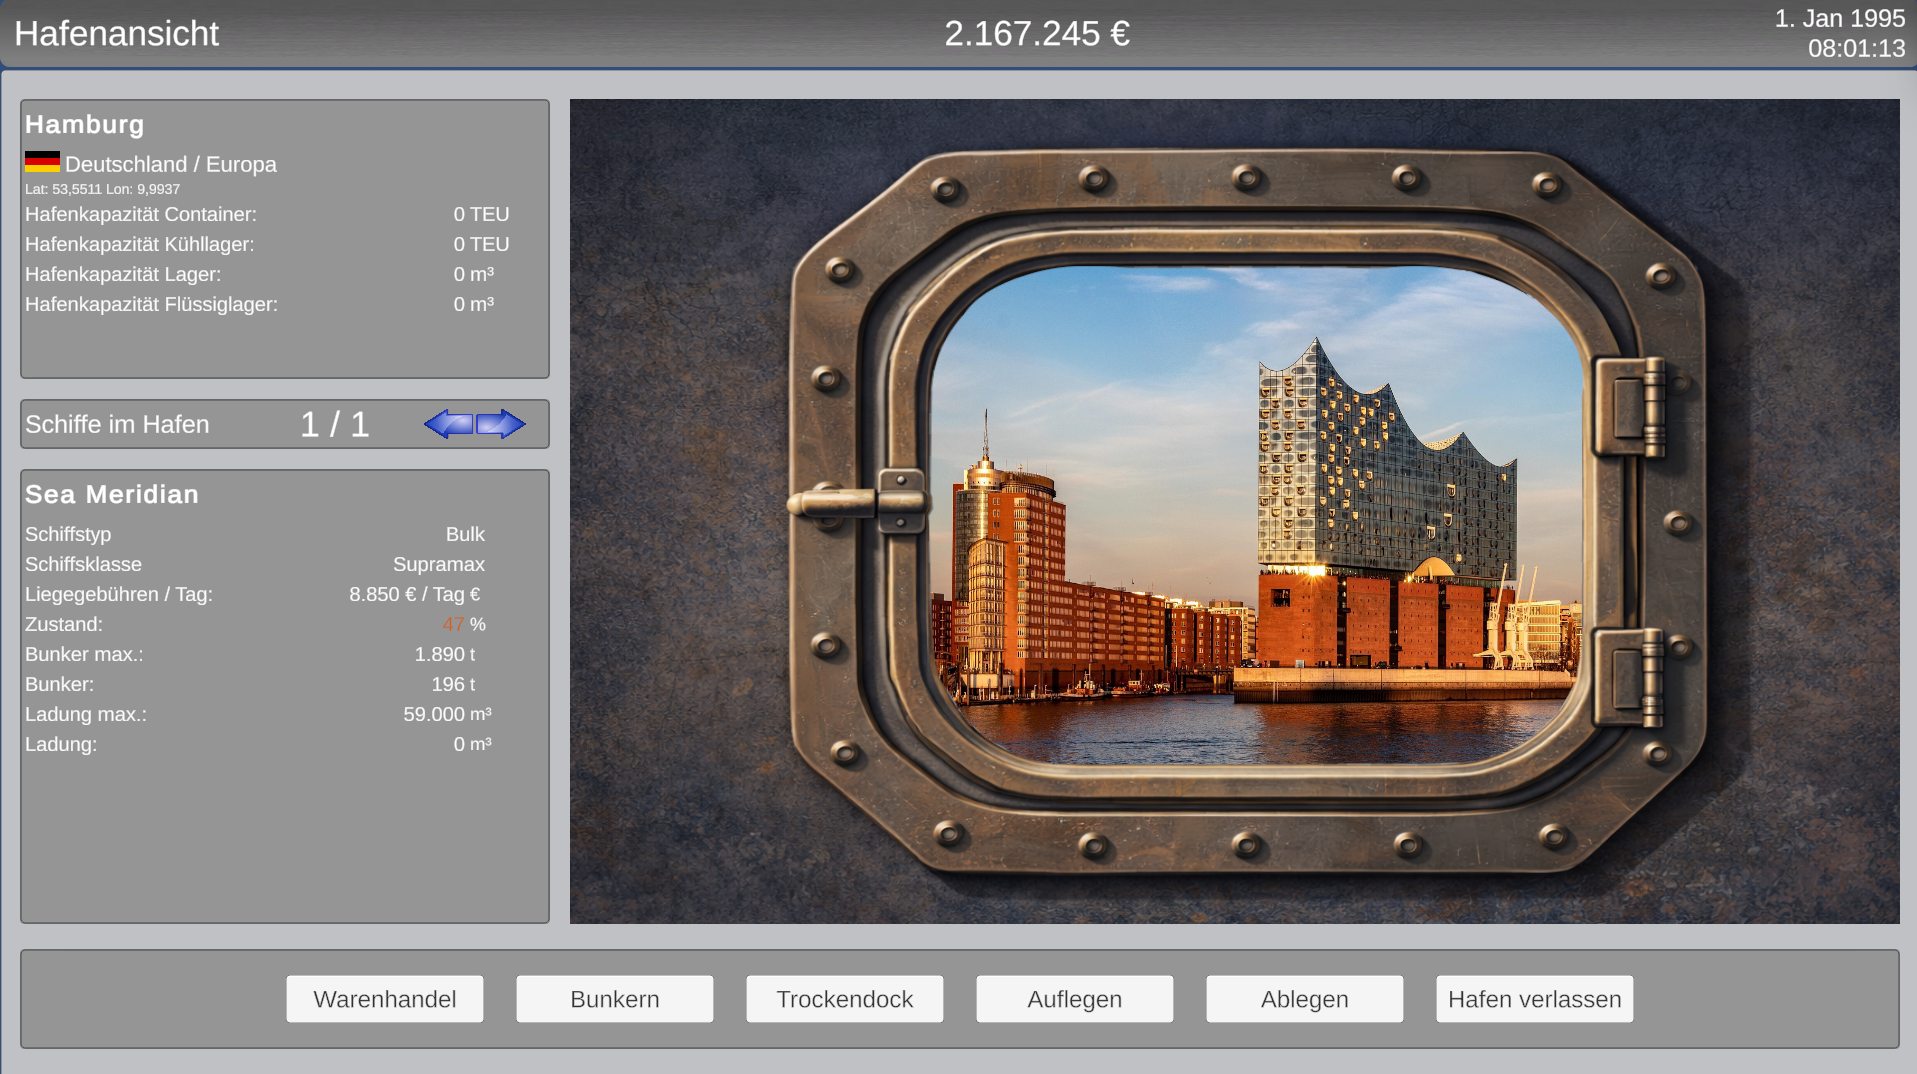Click the Hamburg Elbphilharmonie porthole image

point(1255,515)
